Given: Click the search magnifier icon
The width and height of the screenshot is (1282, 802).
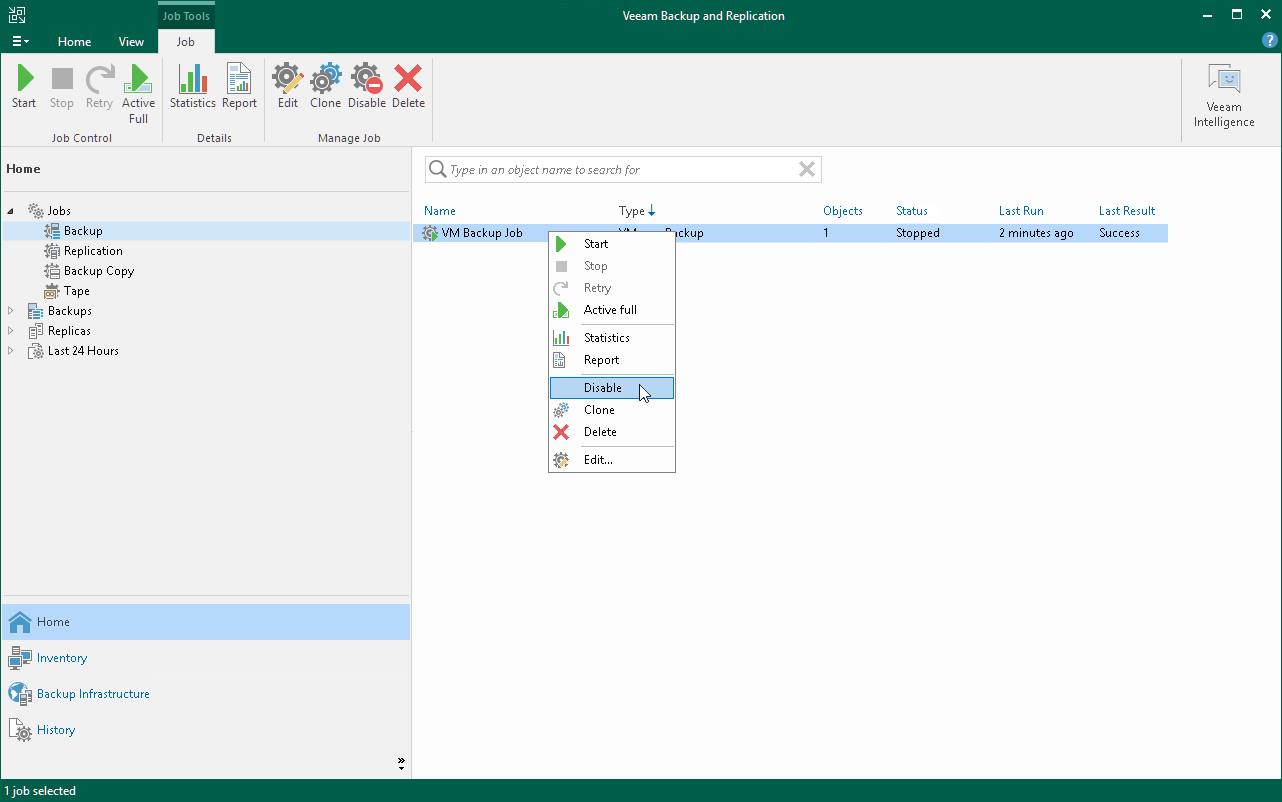Looking at the screenshot, I should coord(437,169).
